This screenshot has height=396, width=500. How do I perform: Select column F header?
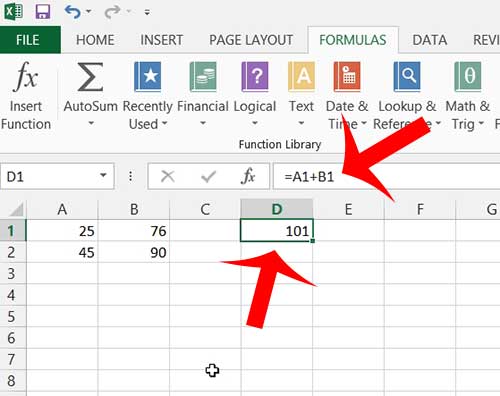[420, 210]
